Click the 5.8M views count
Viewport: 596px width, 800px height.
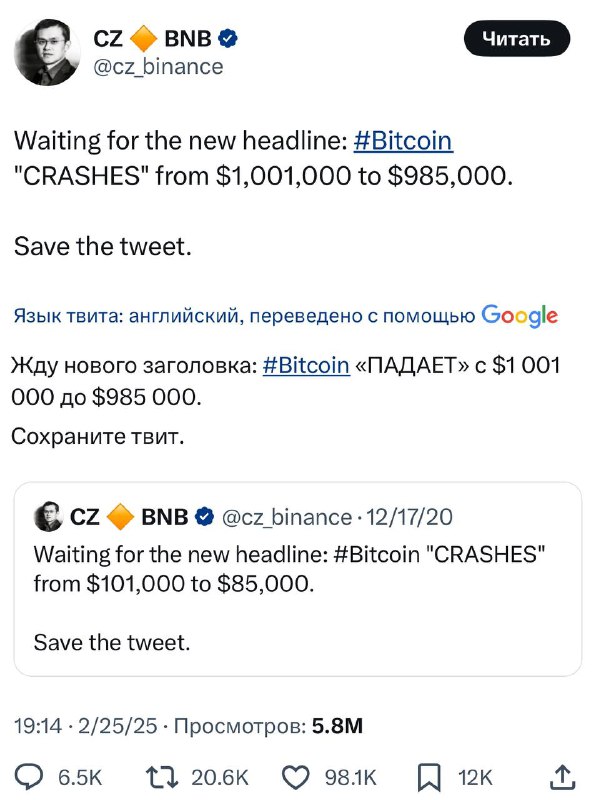tap(337, 726)
